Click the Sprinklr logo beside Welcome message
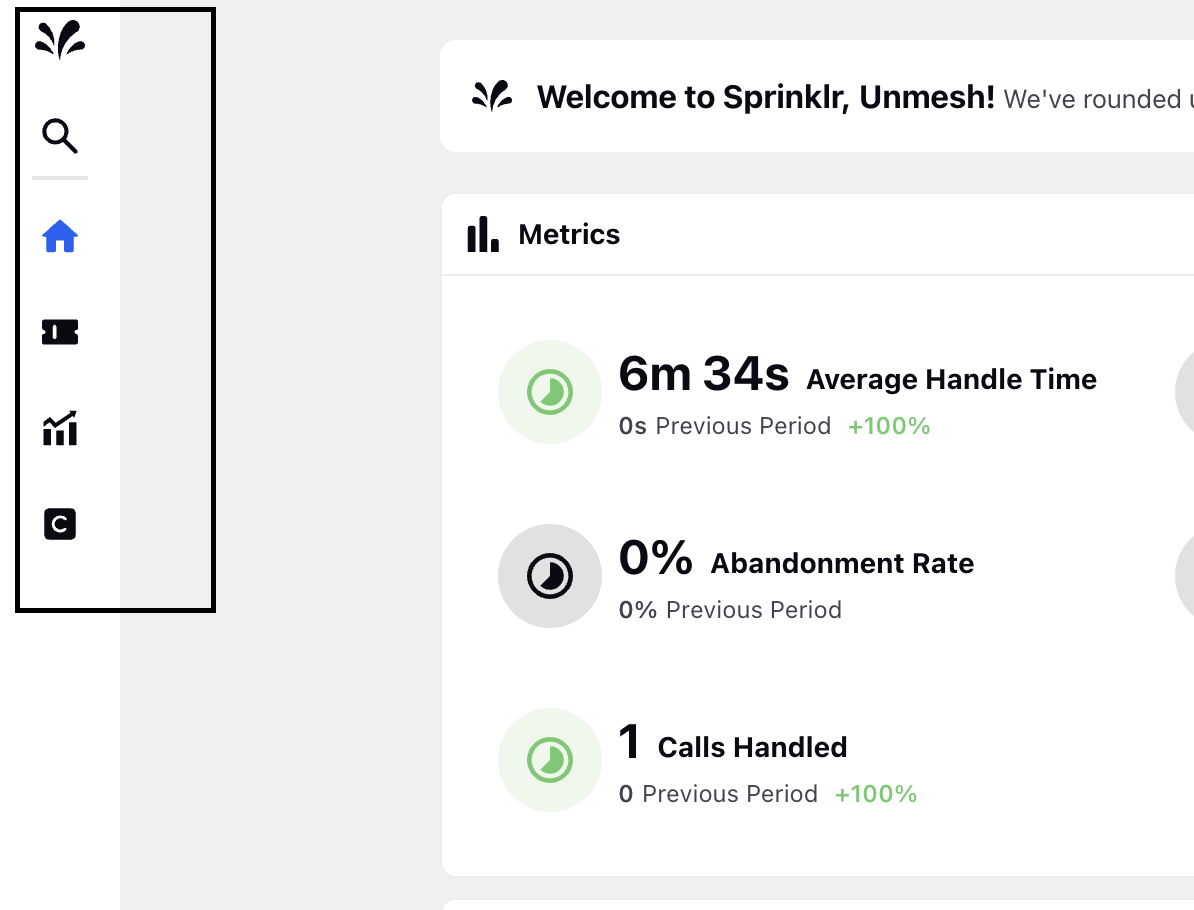1194x910 pixels. (493, 97)
